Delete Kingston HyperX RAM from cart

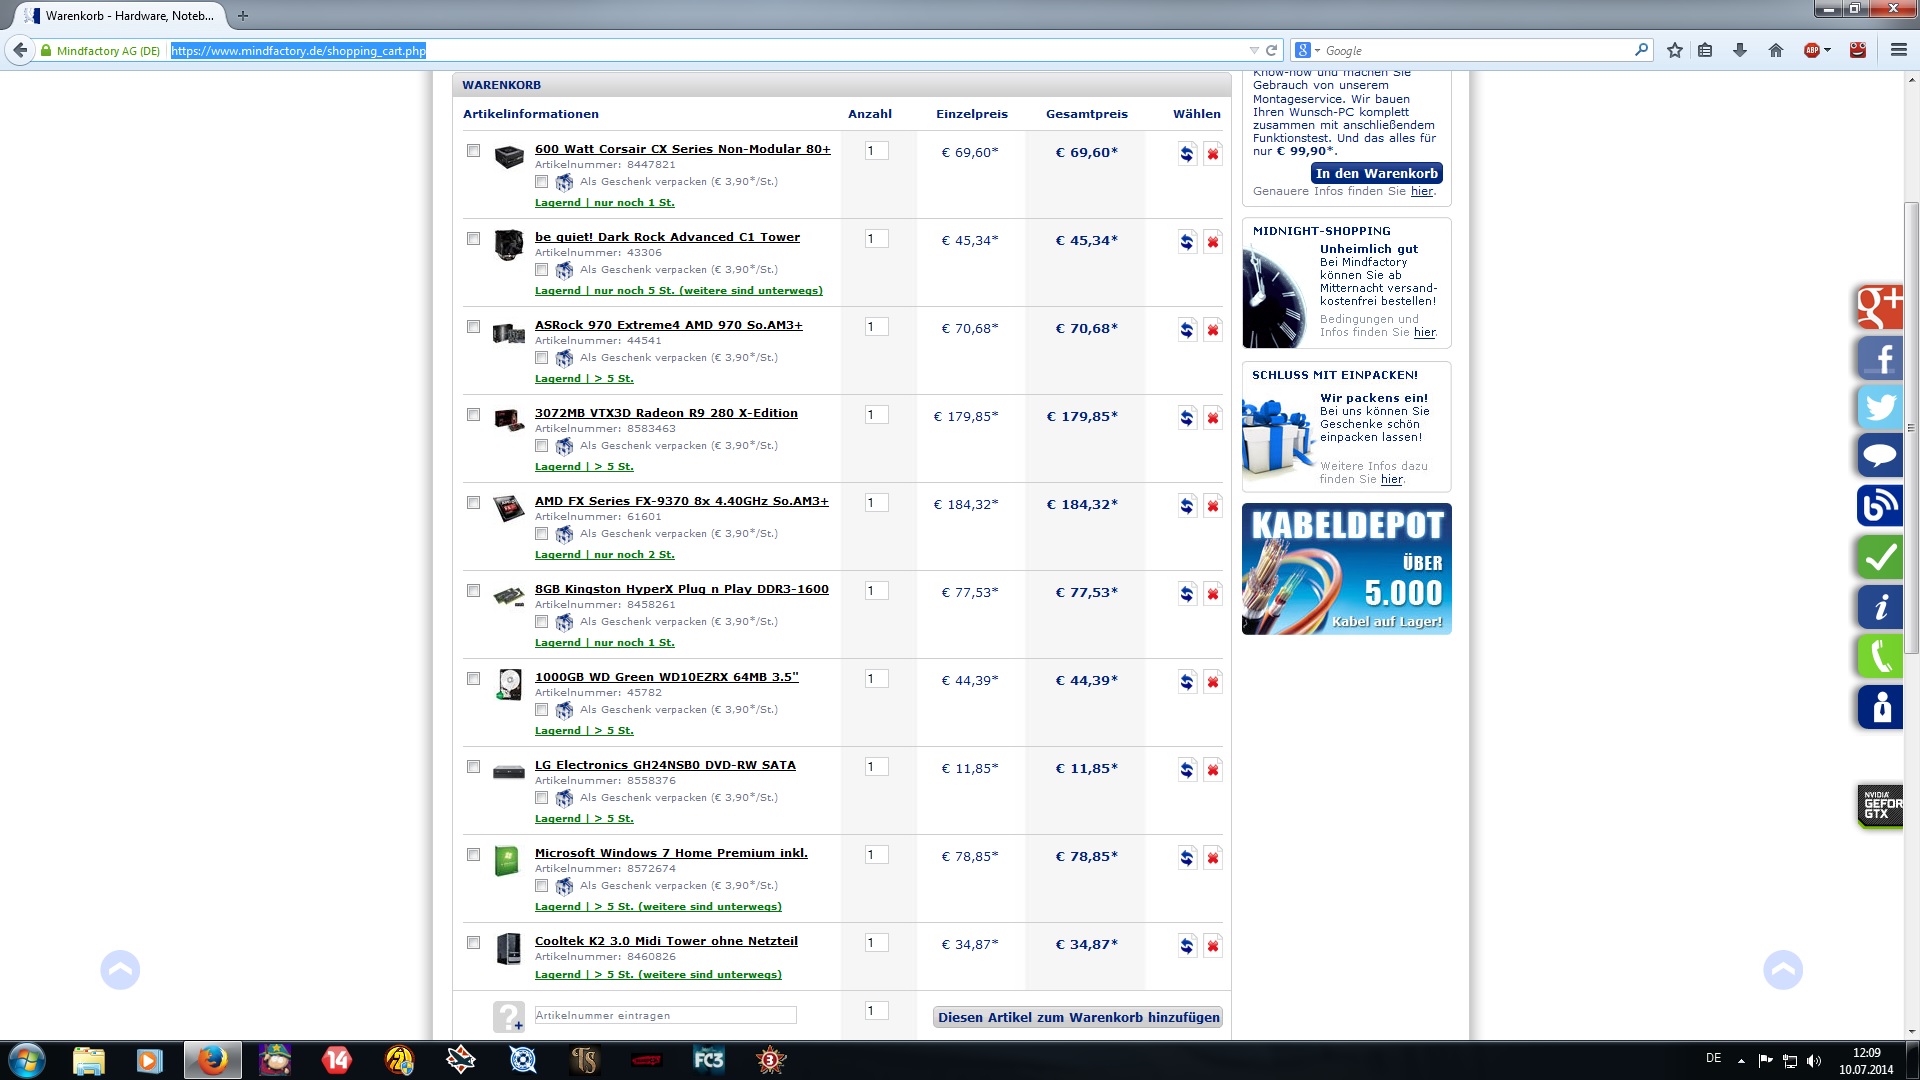(1212, 594)
